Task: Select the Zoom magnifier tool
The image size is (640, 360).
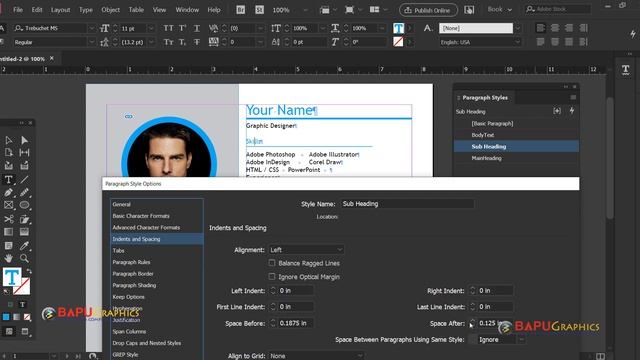Action: click(x=24, y=258)
